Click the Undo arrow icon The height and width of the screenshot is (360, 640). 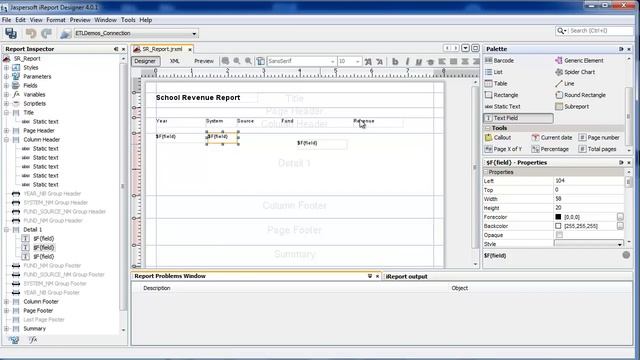(x=31, y=33)
